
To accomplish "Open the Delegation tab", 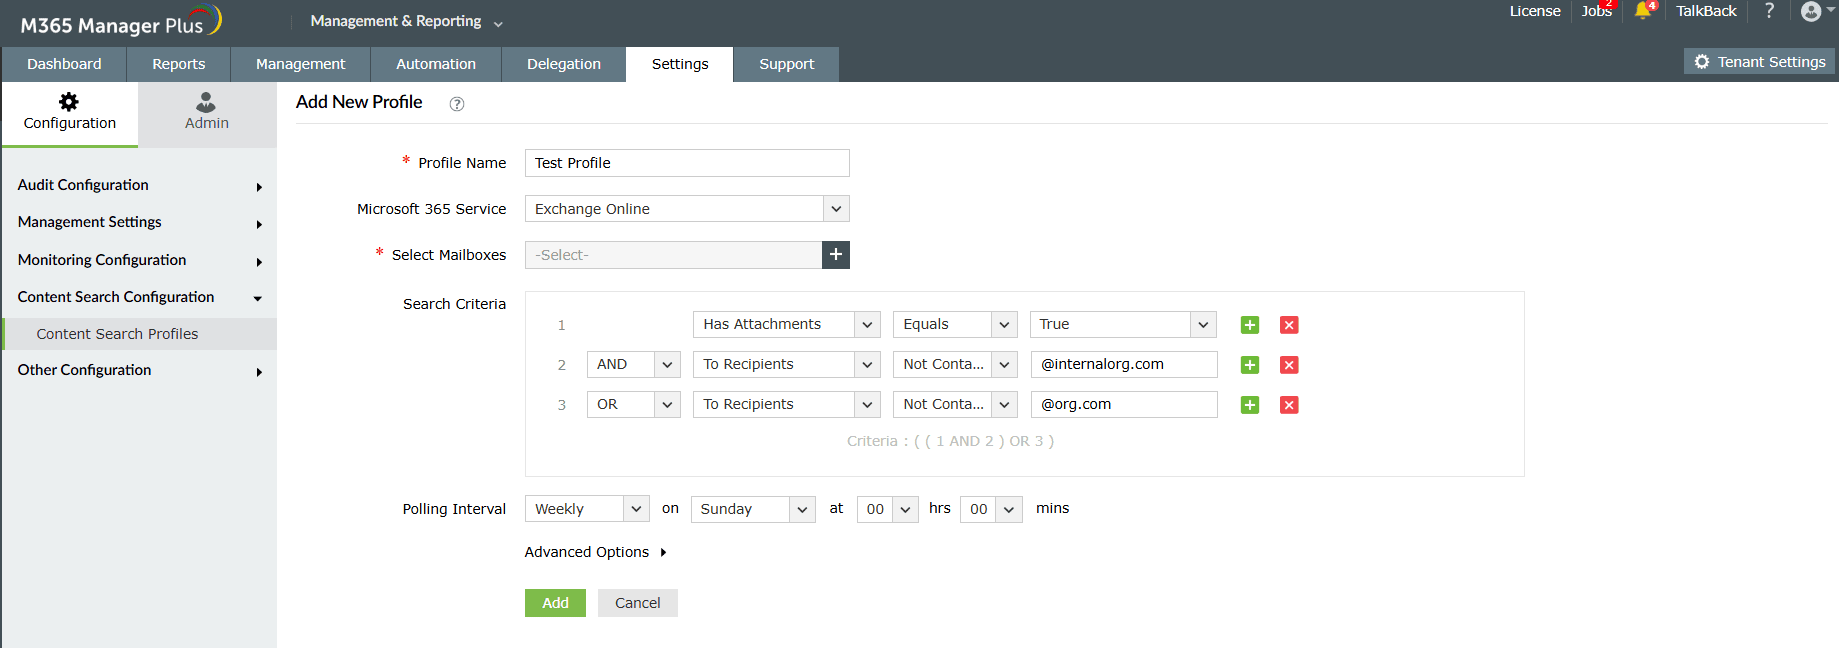I will (564, 64).
